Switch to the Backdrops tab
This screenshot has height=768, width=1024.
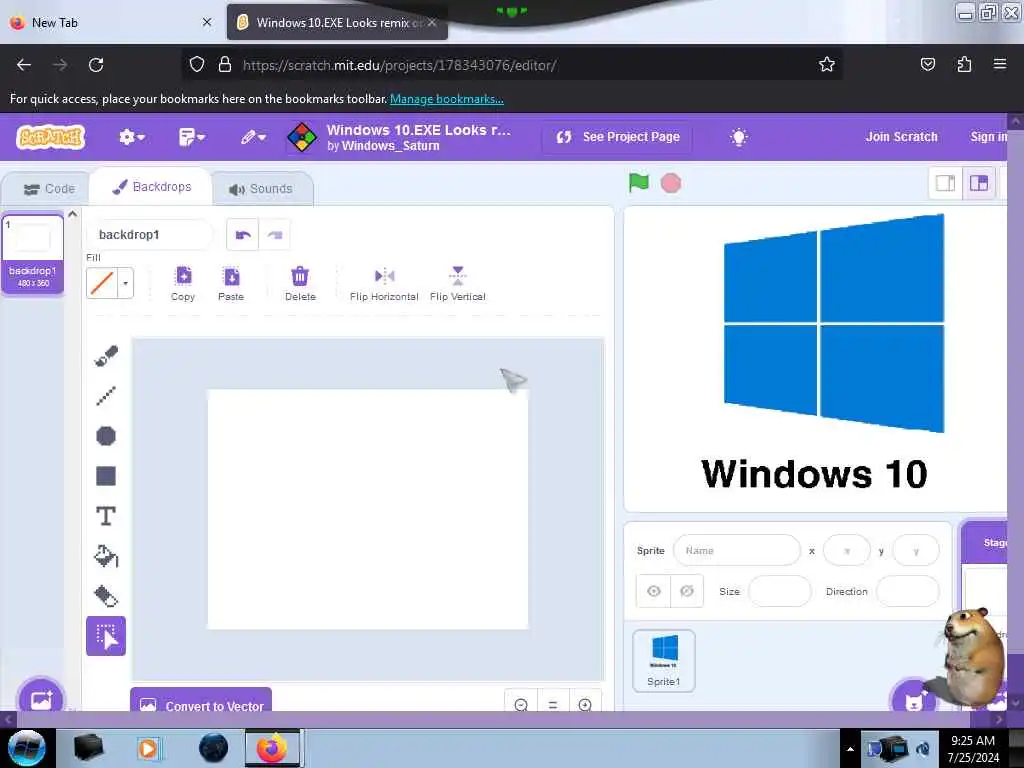[152, 187]
